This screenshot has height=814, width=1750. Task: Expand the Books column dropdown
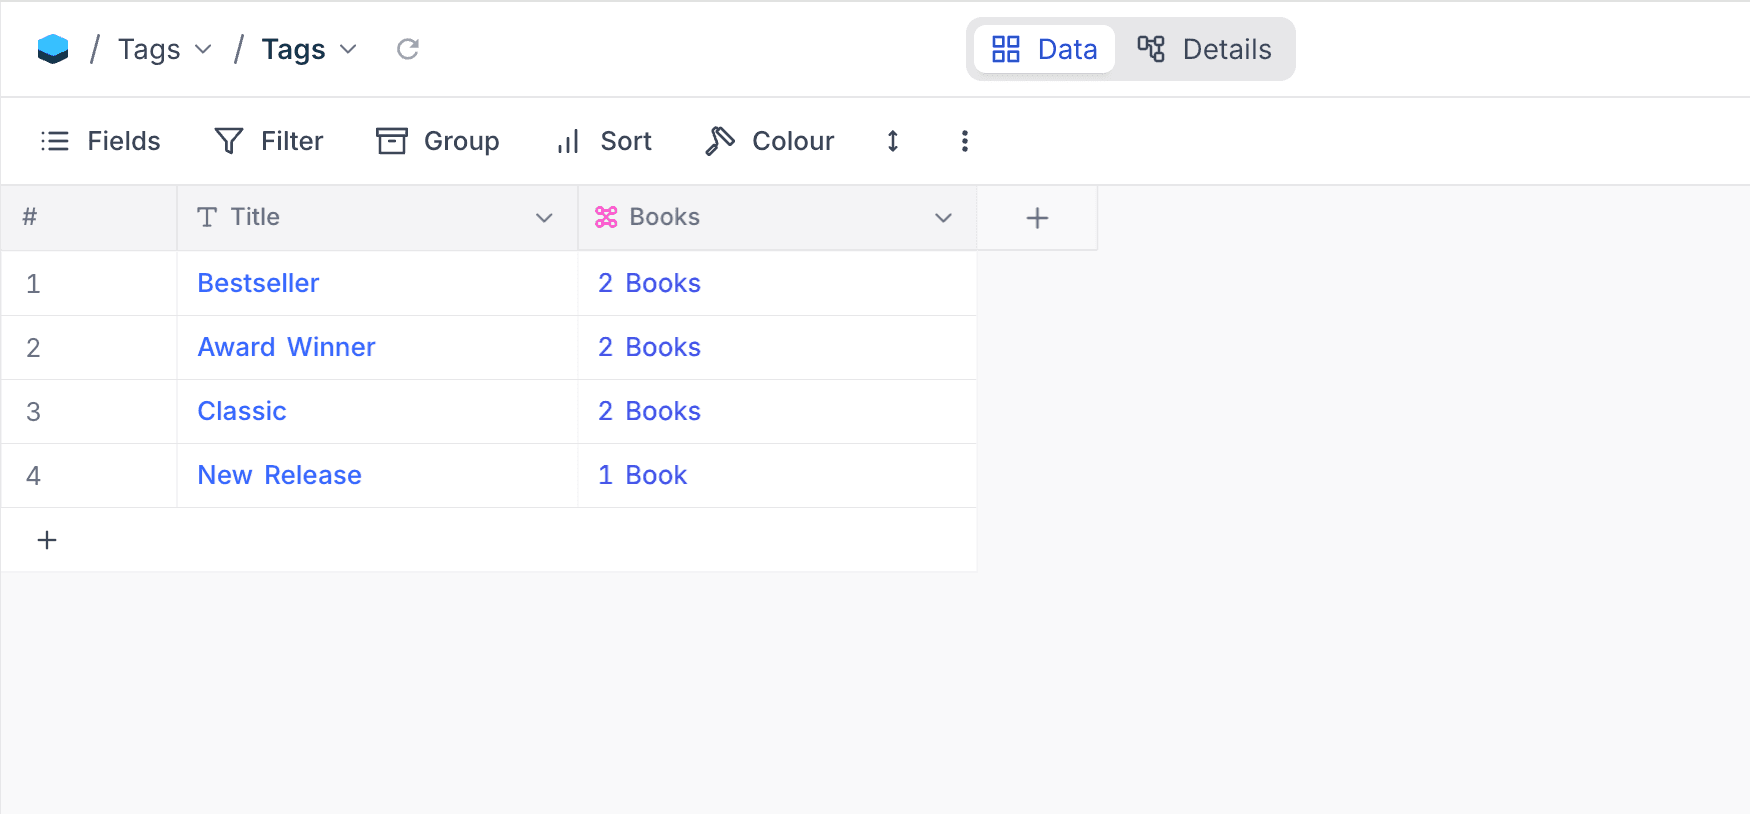click(x=942, y=218)
